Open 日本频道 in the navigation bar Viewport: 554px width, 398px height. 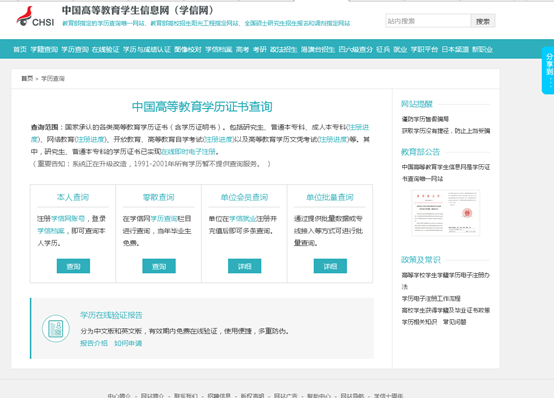pyautogui.click(x=455, y=49)
